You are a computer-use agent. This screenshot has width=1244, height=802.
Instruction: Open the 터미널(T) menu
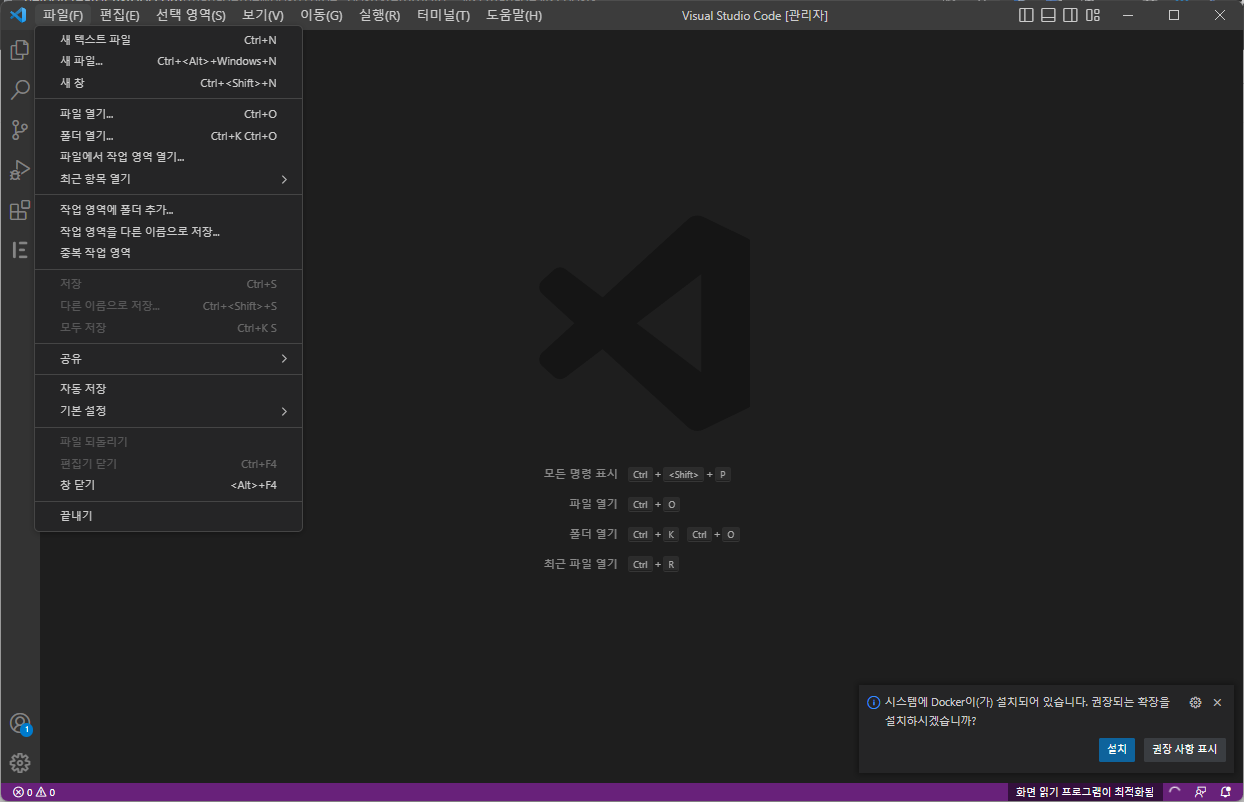pos(444,15)
